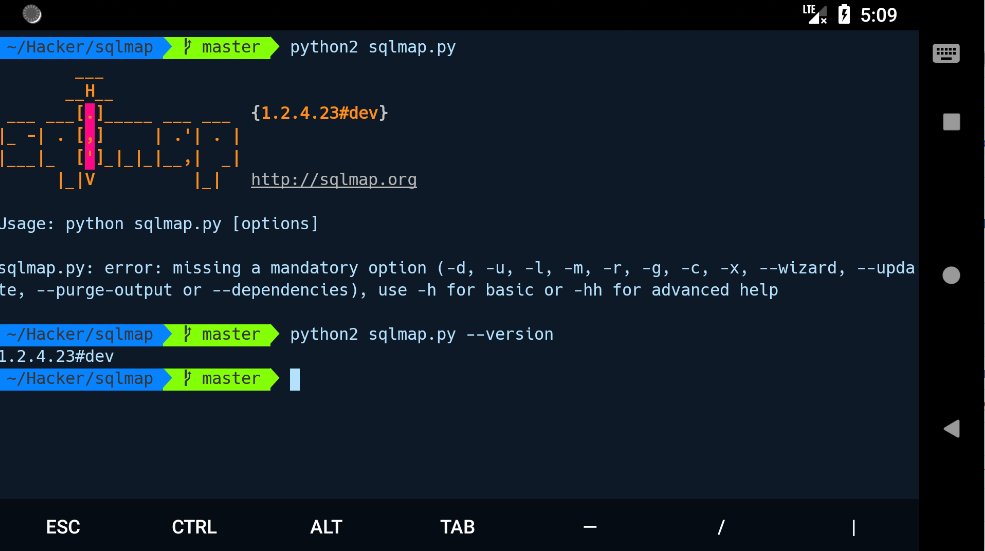Tap the LTE signal status icon
985x551 pixels.
coord(815,14)
